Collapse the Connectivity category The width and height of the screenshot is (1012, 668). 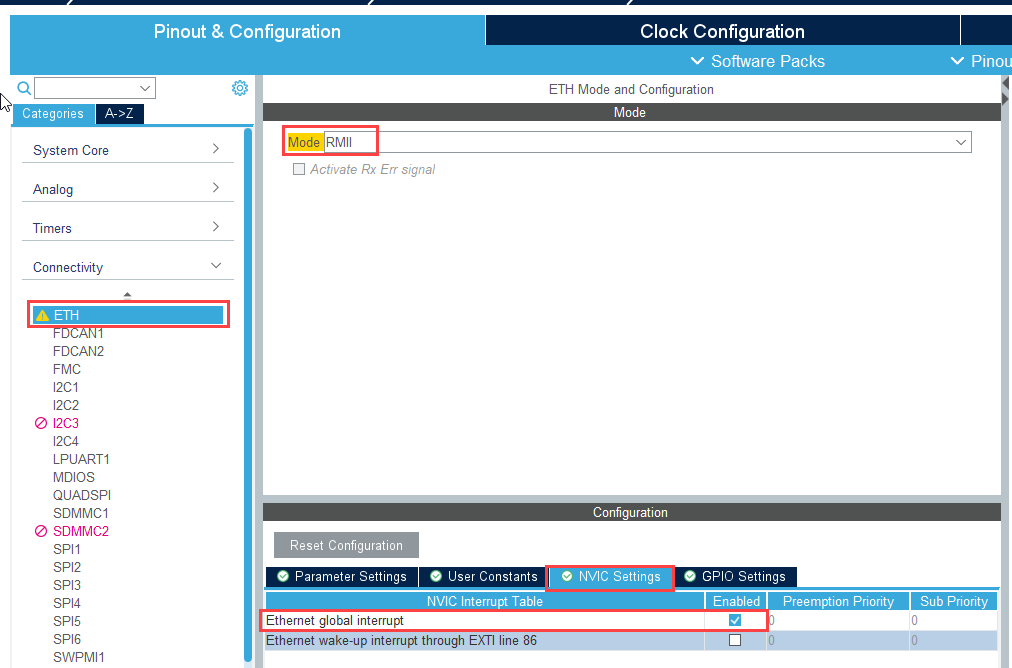coord(127,267)
